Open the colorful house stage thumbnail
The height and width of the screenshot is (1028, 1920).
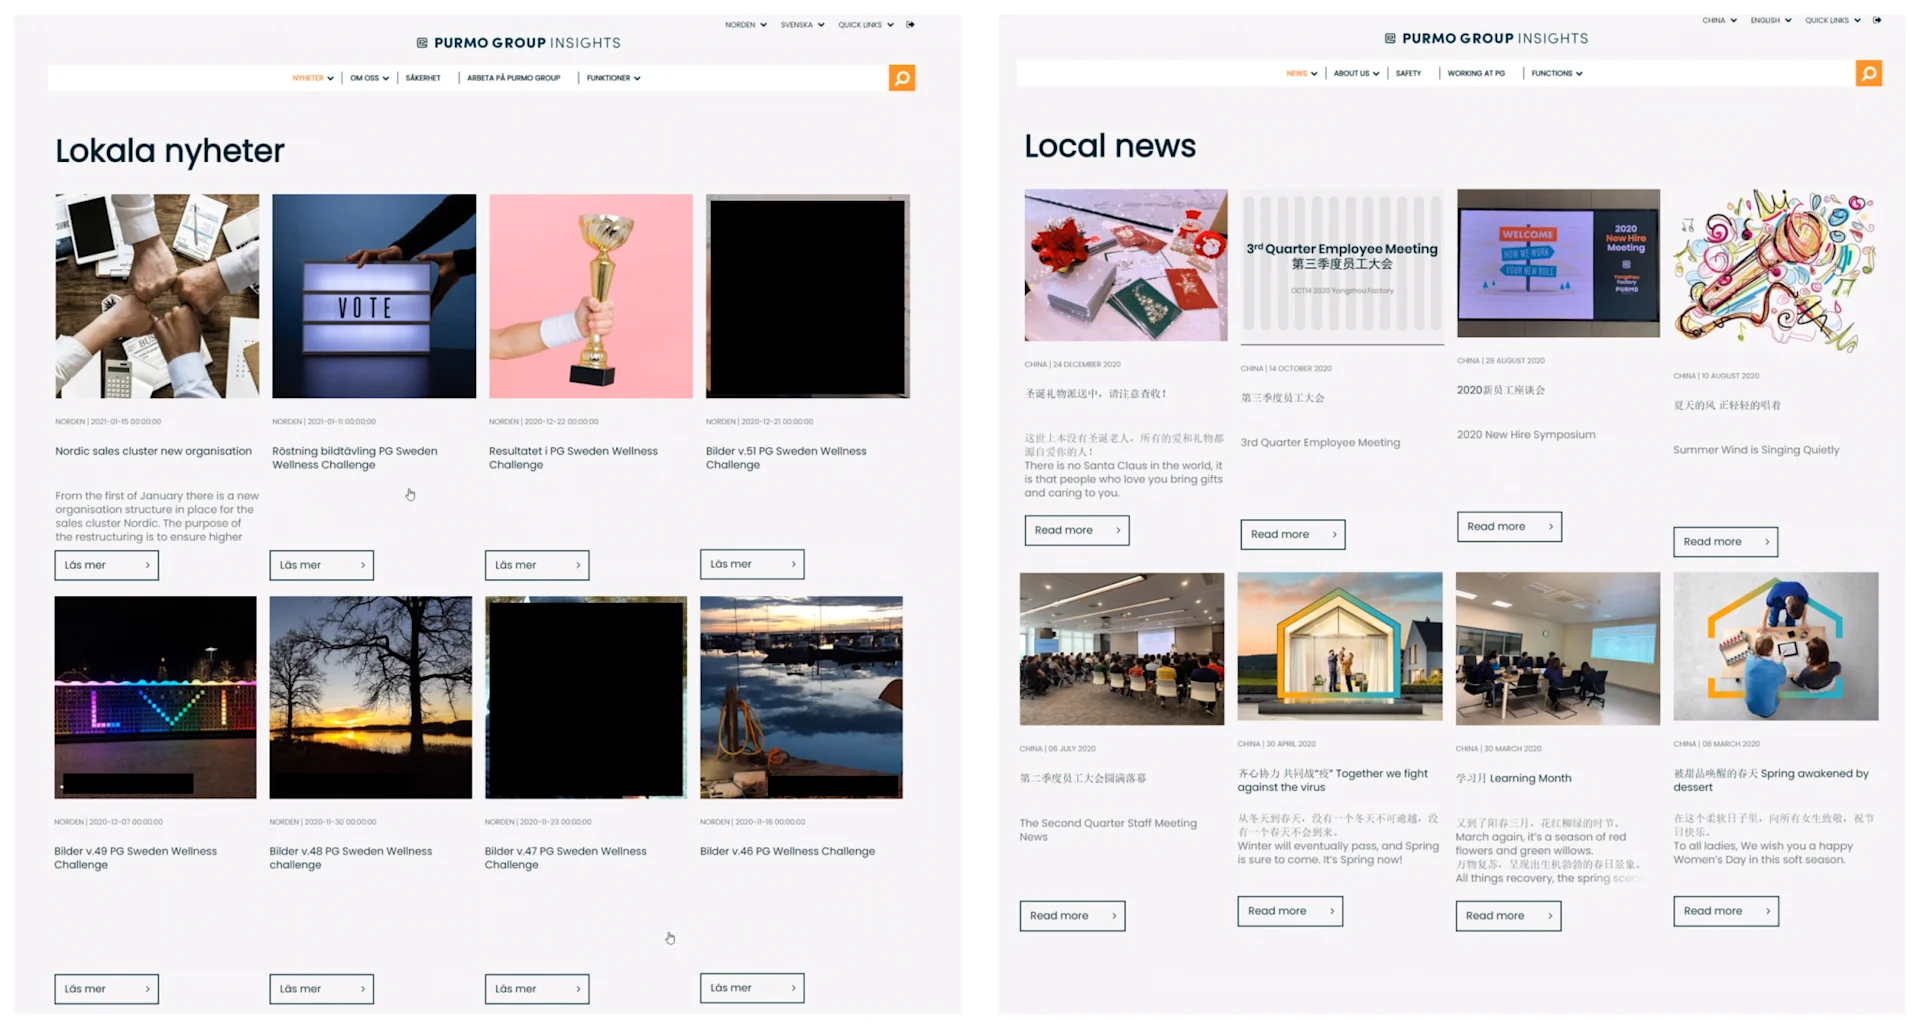pyautogui.click(x=1340, y=646)
